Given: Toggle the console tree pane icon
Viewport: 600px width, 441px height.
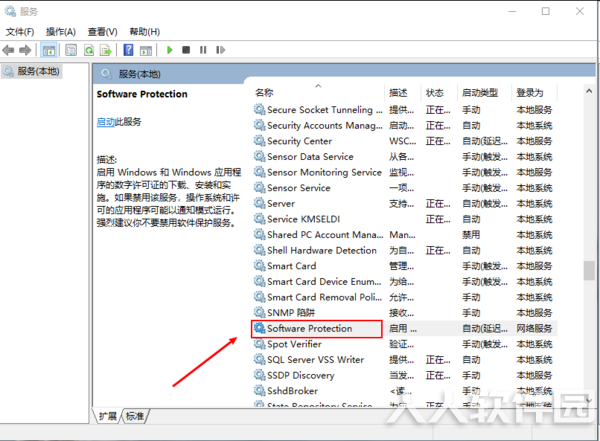Looking at the screenshot, I should click(x=49, y=50).
